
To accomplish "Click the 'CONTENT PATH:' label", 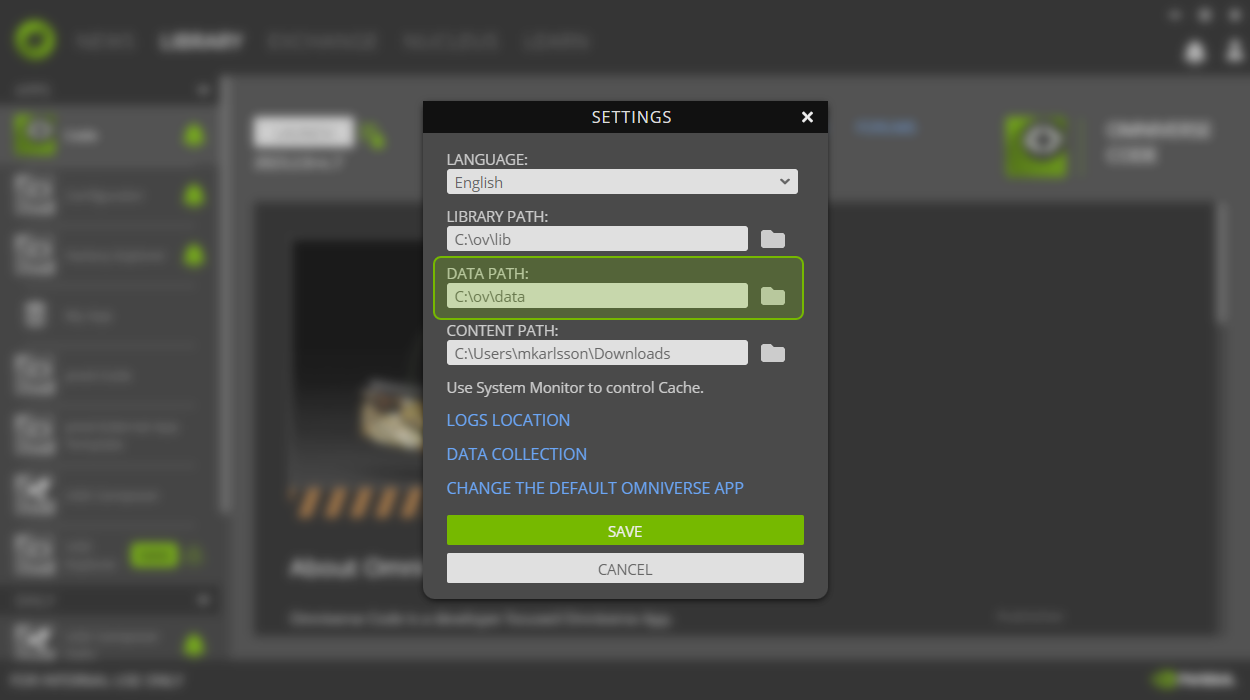I will click(502, 331).
